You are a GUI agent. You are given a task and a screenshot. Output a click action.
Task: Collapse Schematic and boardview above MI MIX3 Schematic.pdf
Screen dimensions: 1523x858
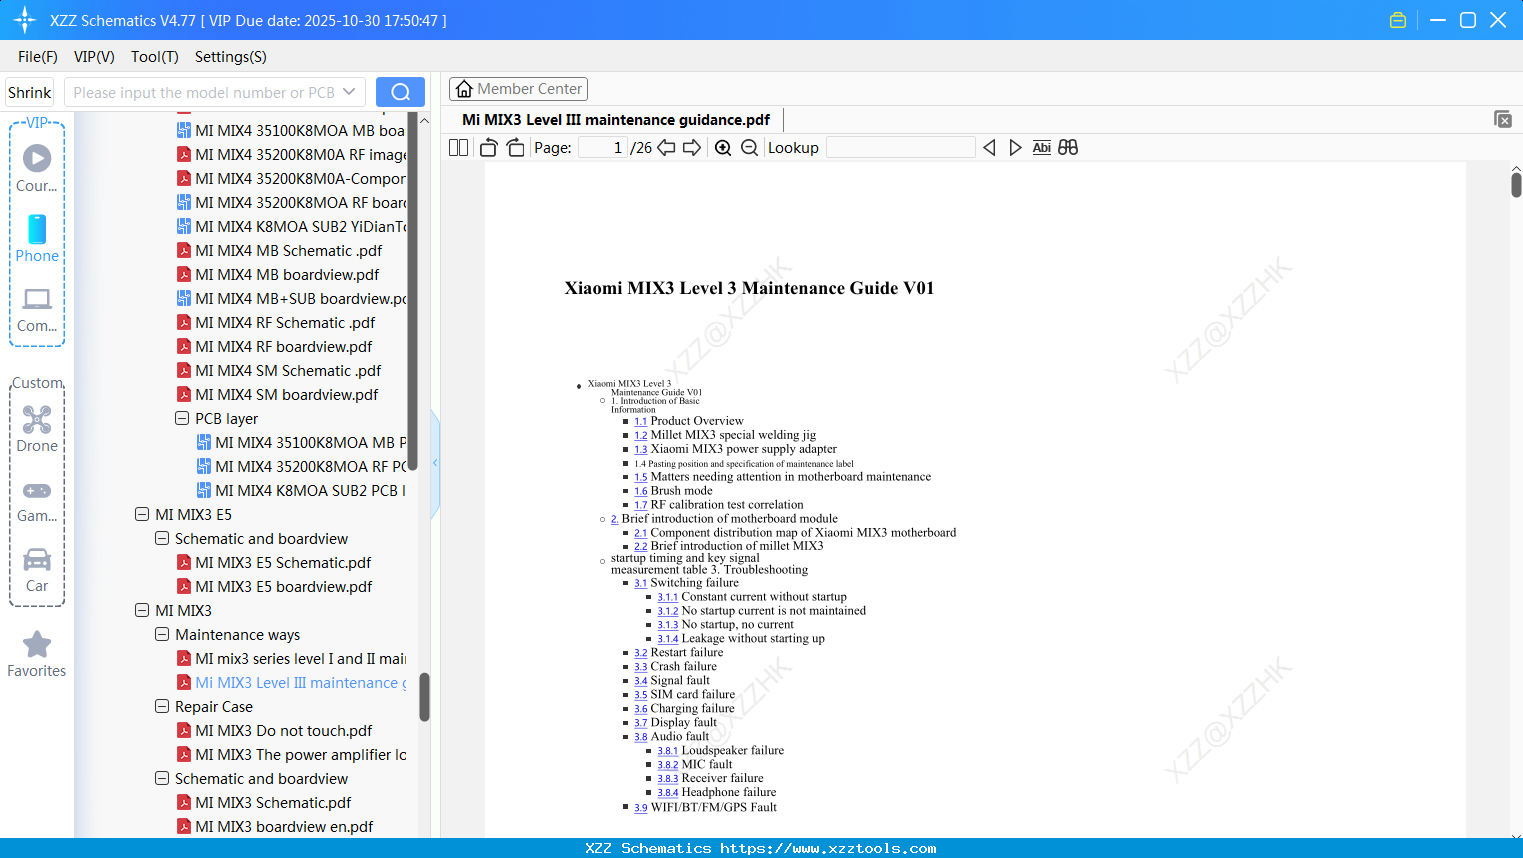[x=162, y=778]
